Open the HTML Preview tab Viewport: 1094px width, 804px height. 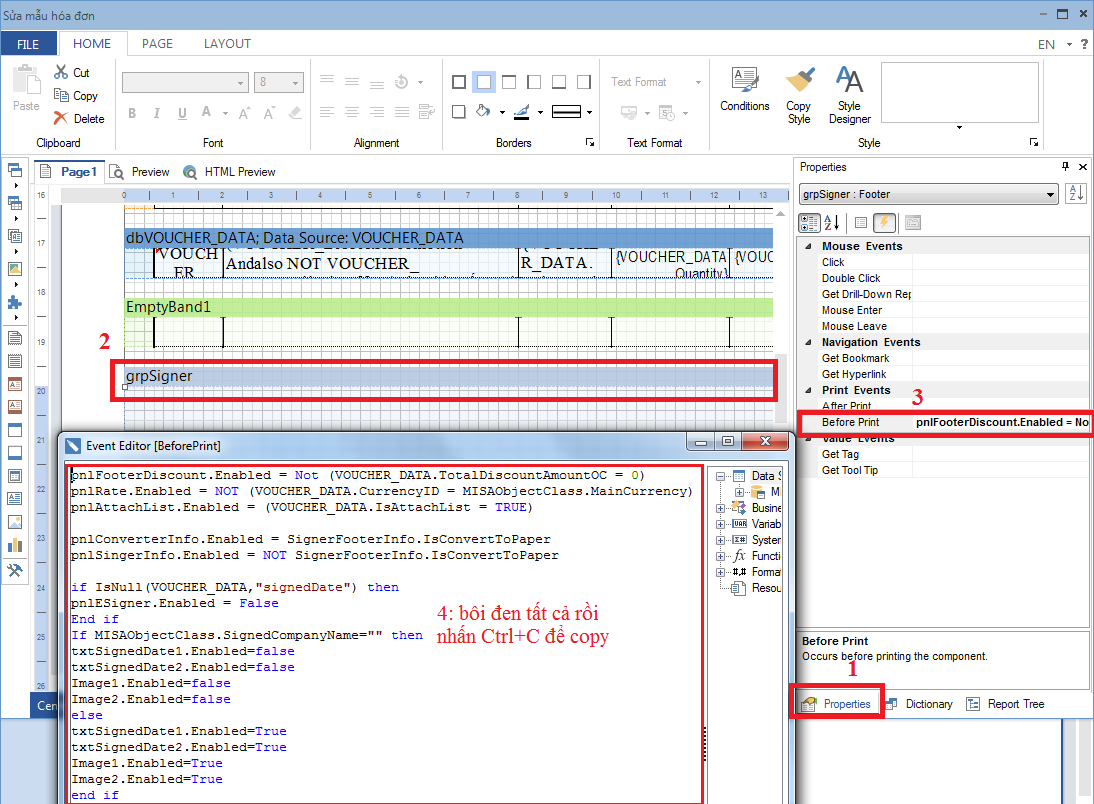(229, 172)
